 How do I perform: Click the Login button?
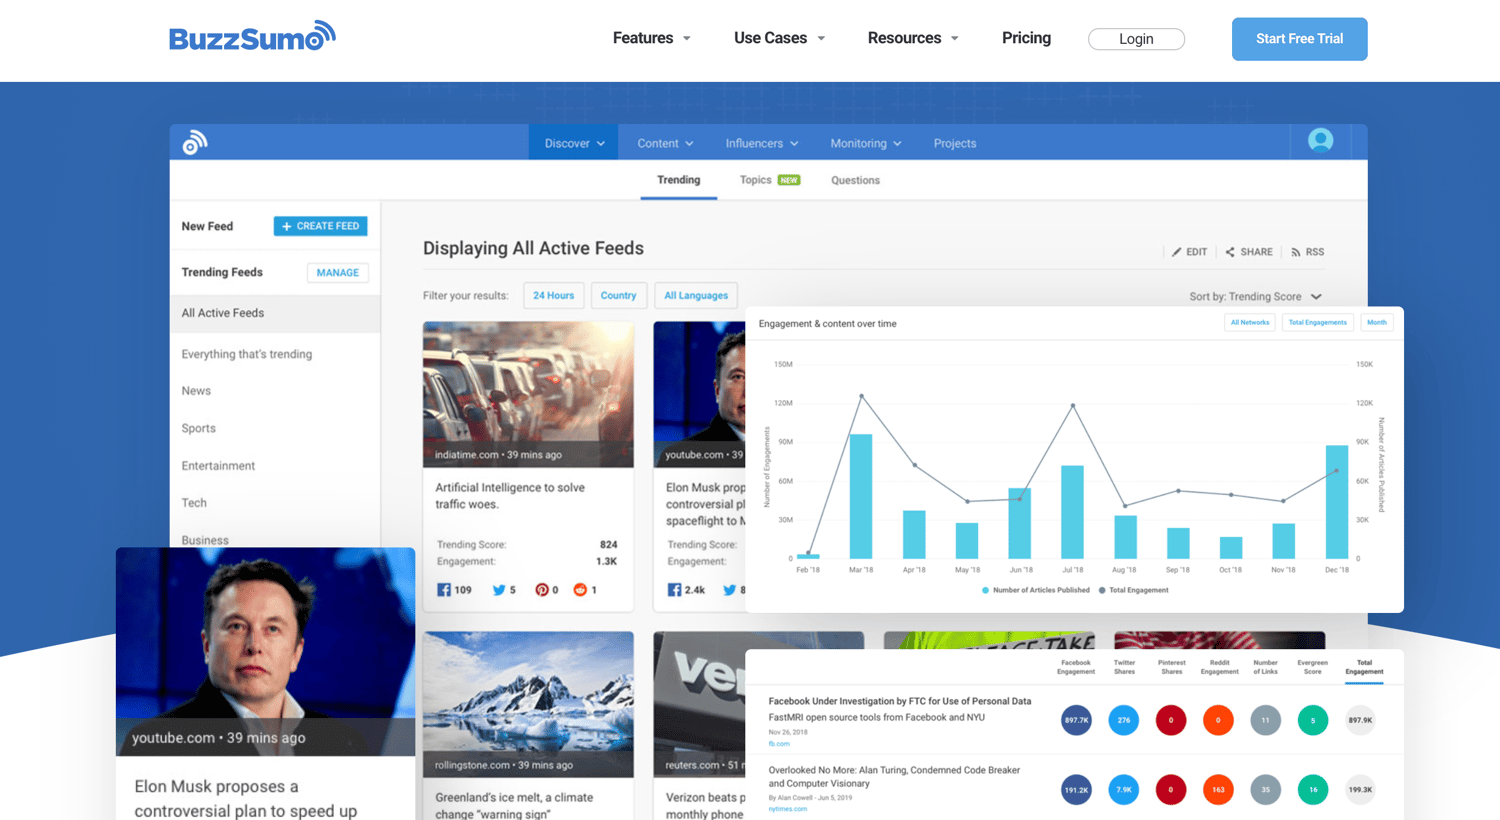pyautogui.click(x=1136, y=39)
